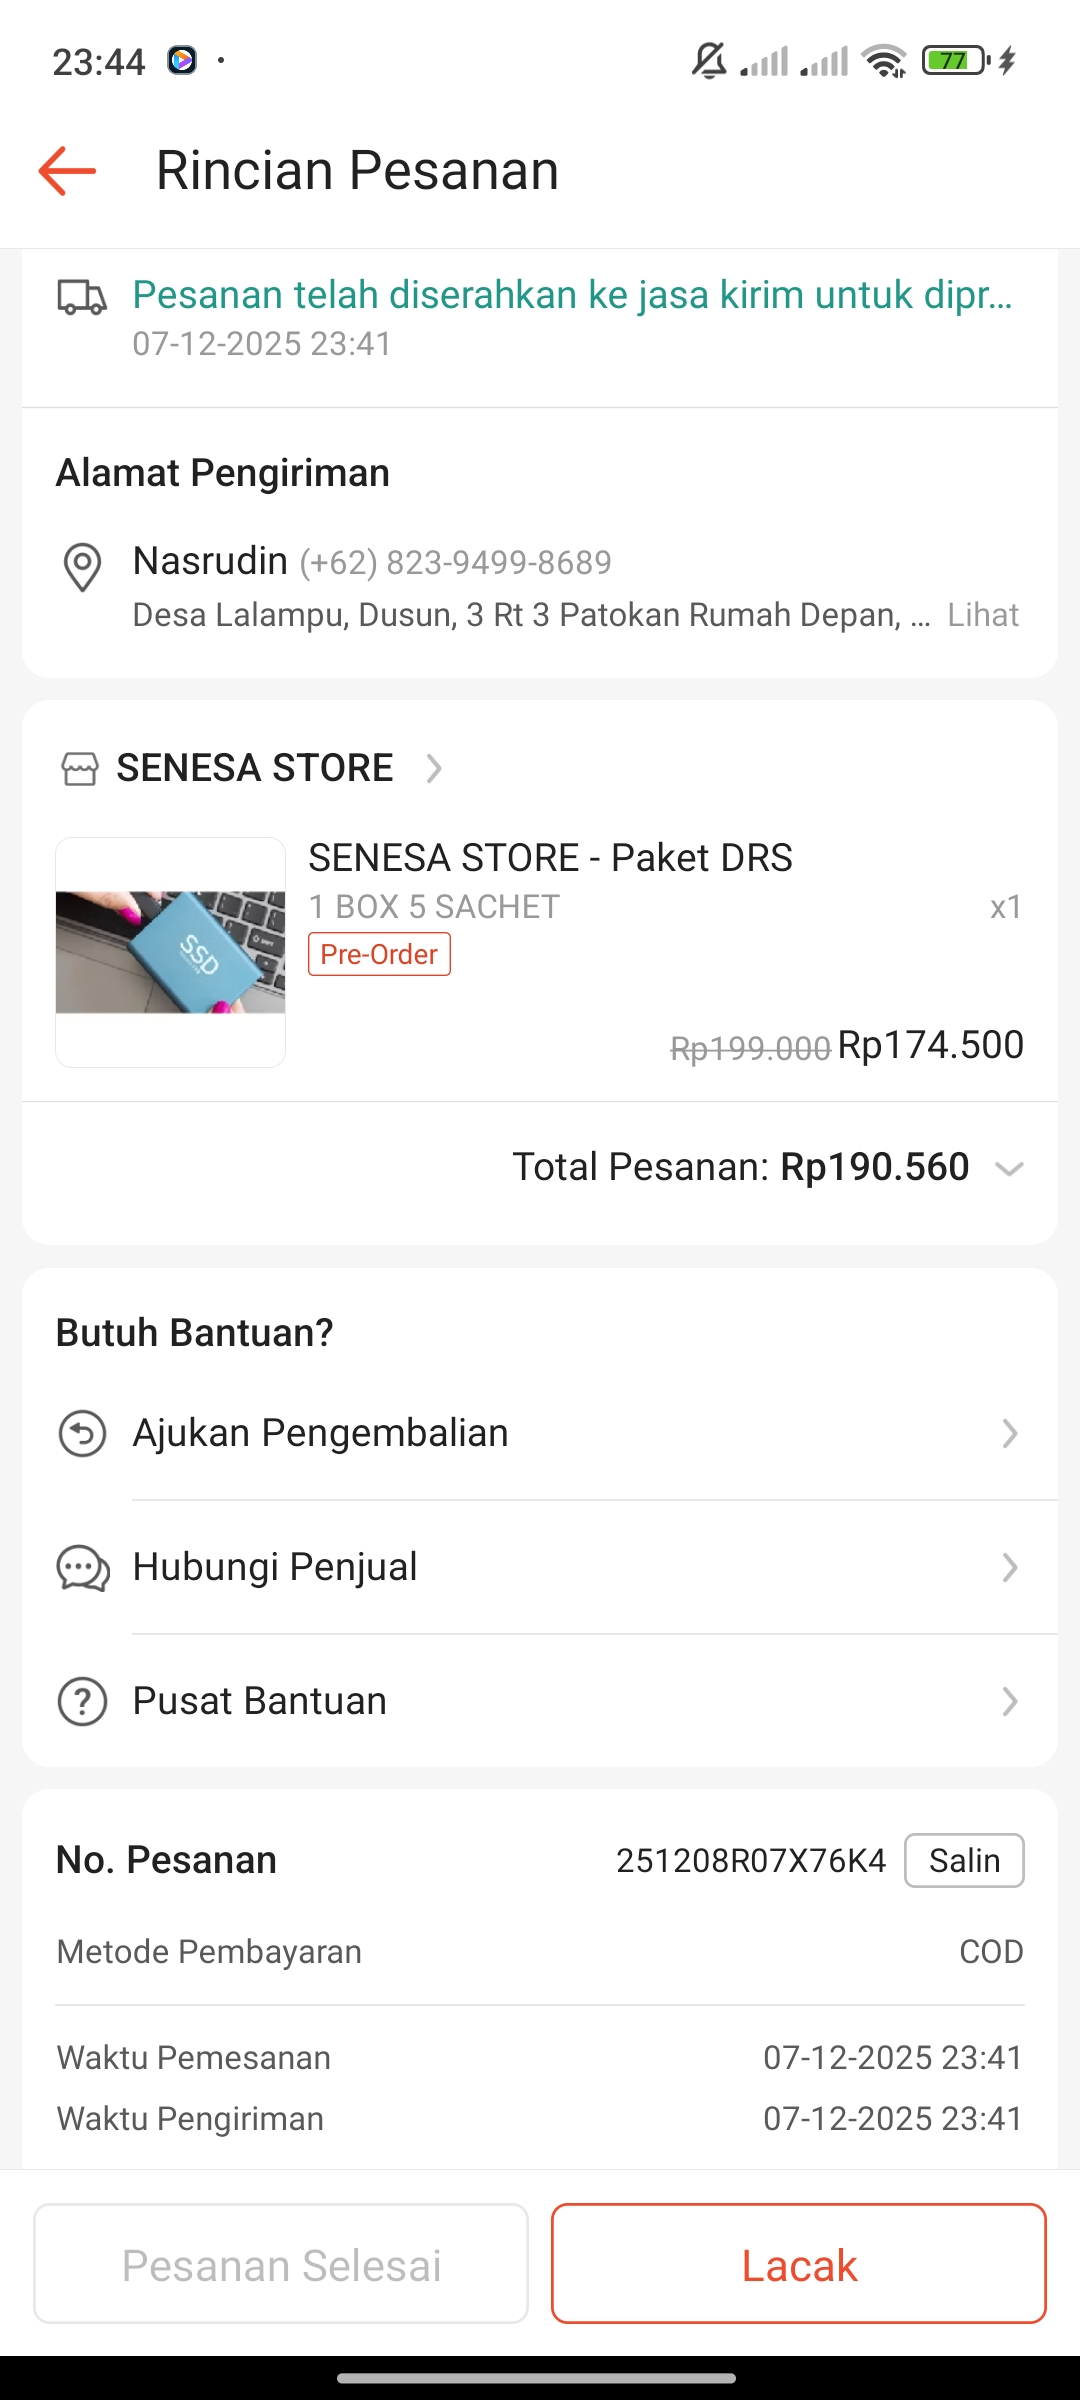This screenshot has width=1080, height=2400.
Task: Open the SSD product thumbnail
Action: tap(171, 952)
